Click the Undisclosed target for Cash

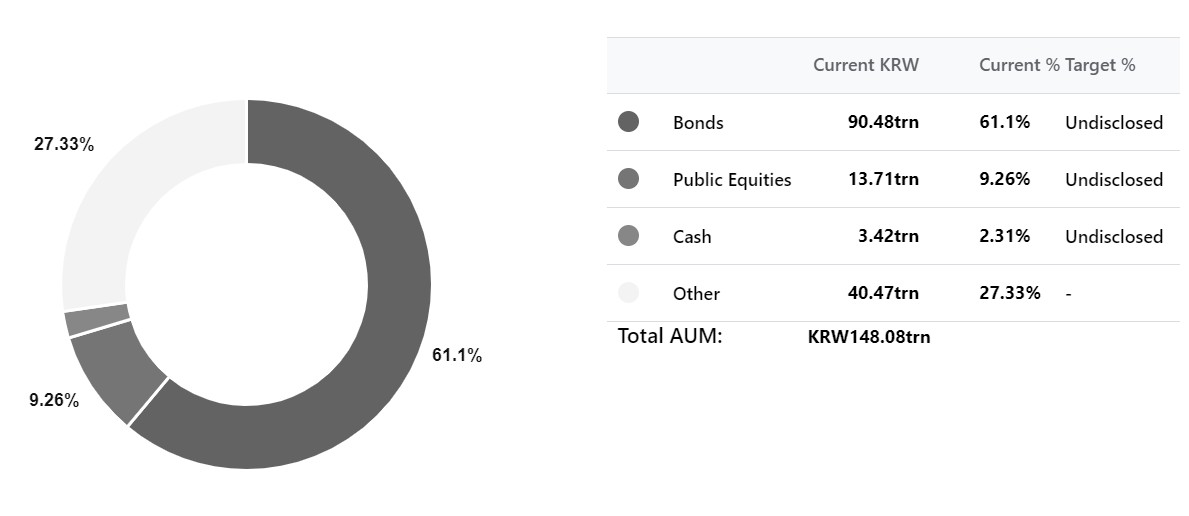1114,237
